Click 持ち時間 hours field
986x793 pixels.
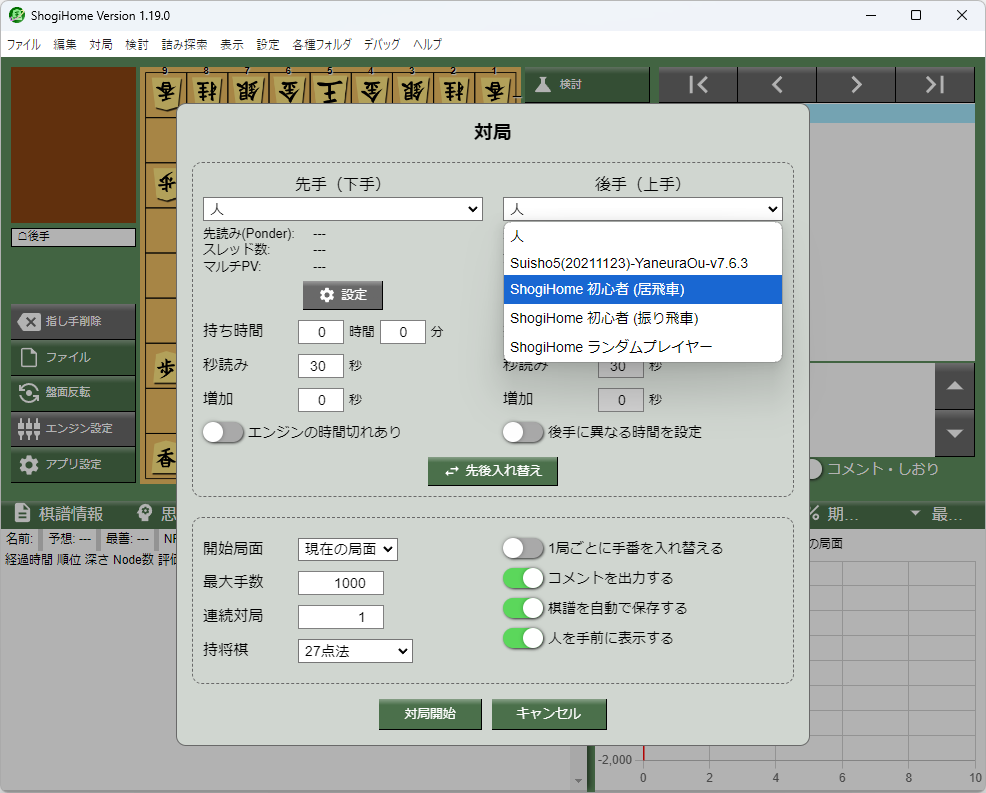[321, 332]
